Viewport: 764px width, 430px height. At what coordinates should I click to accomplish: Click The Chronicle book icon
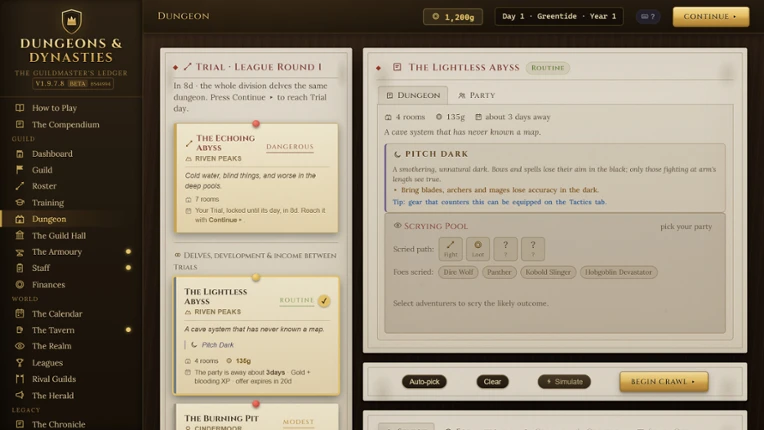[x=19, y=424]
